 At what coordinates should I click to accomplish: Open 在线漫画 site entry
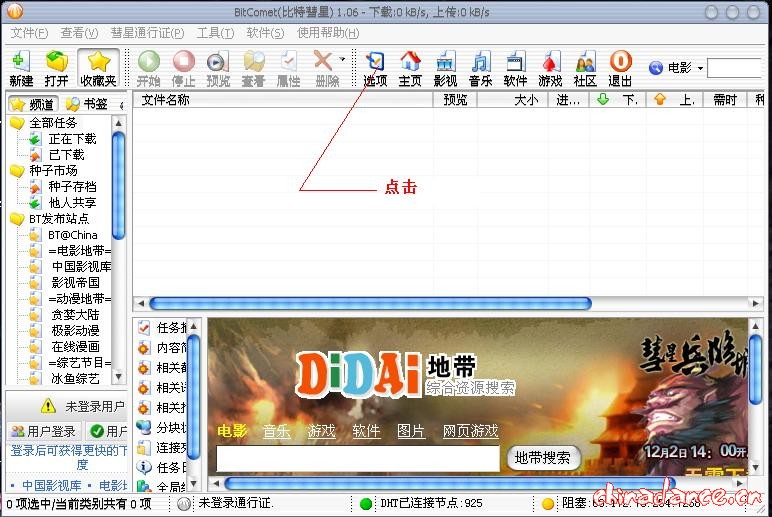76,346
